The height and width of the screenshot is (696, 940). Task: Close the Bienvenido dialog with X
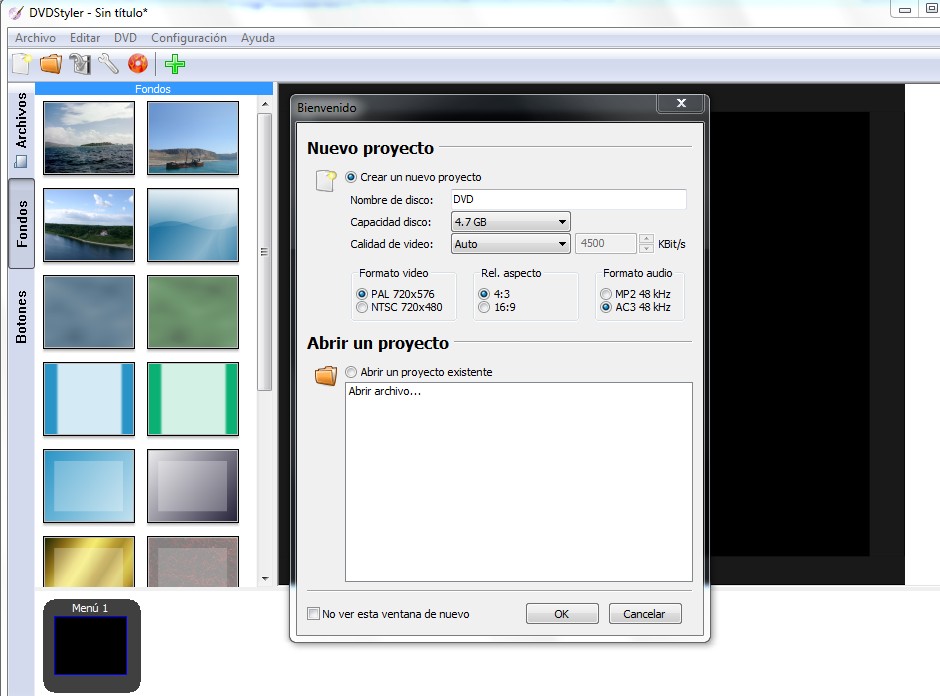pos(681,103)
